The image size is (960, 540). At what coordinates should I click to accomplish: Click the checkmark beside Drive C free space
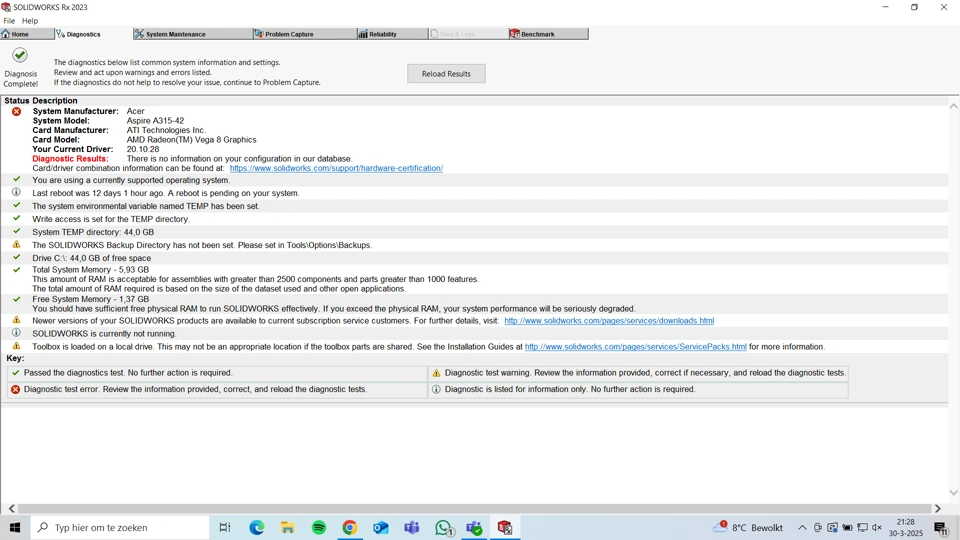(17, 257)
